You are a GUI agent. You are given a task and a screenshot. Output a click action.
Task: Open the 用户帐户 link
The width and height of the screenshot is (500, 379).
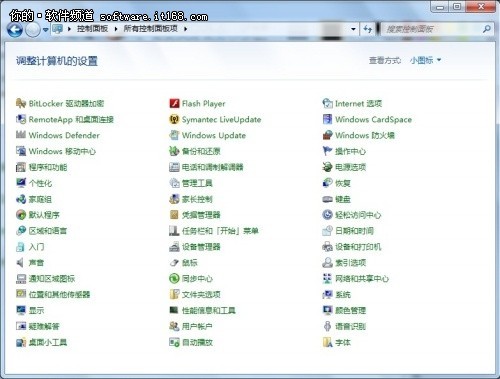point(197,326)
